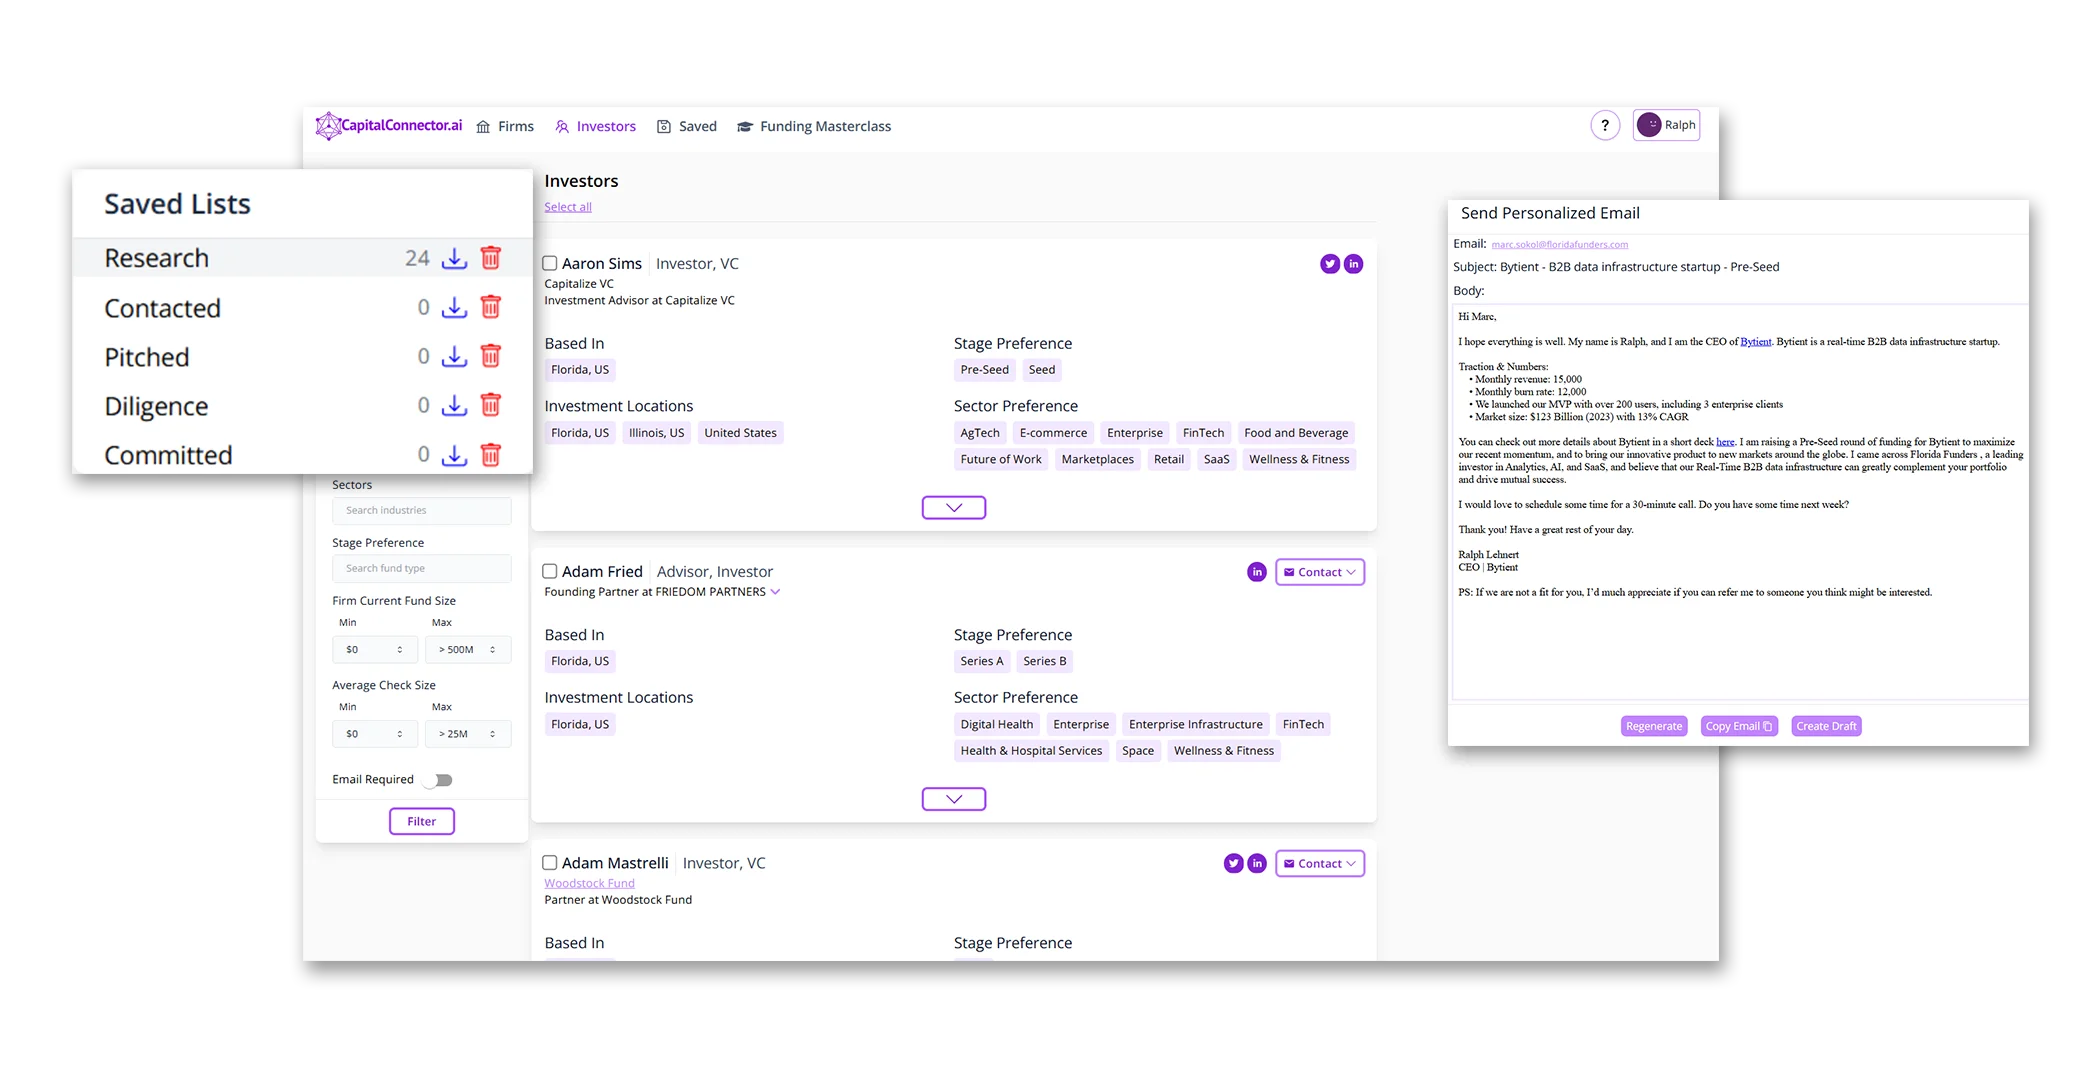Image resolution: width=2100 pixels, height=1068 pixels.
Task: Open Adam Fried's Contact dropdown
Action: 1319,572
